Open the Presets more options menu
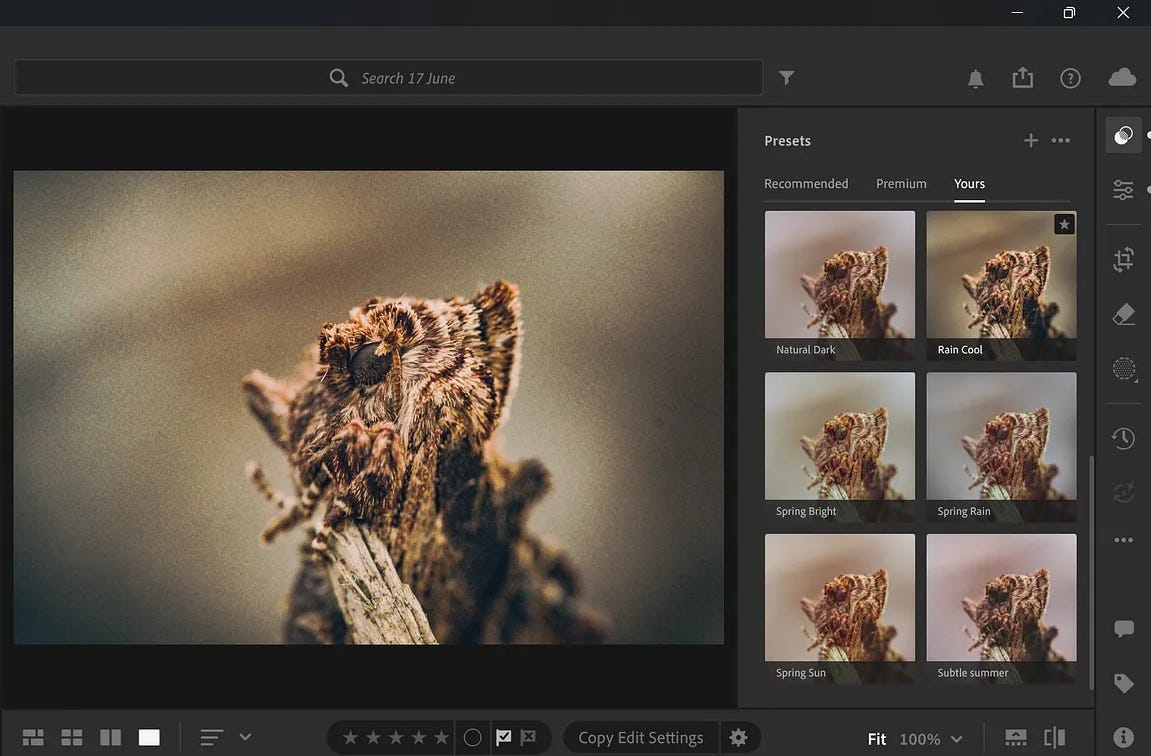This screenshot has width=1151, height=756. coord(1061,141)
